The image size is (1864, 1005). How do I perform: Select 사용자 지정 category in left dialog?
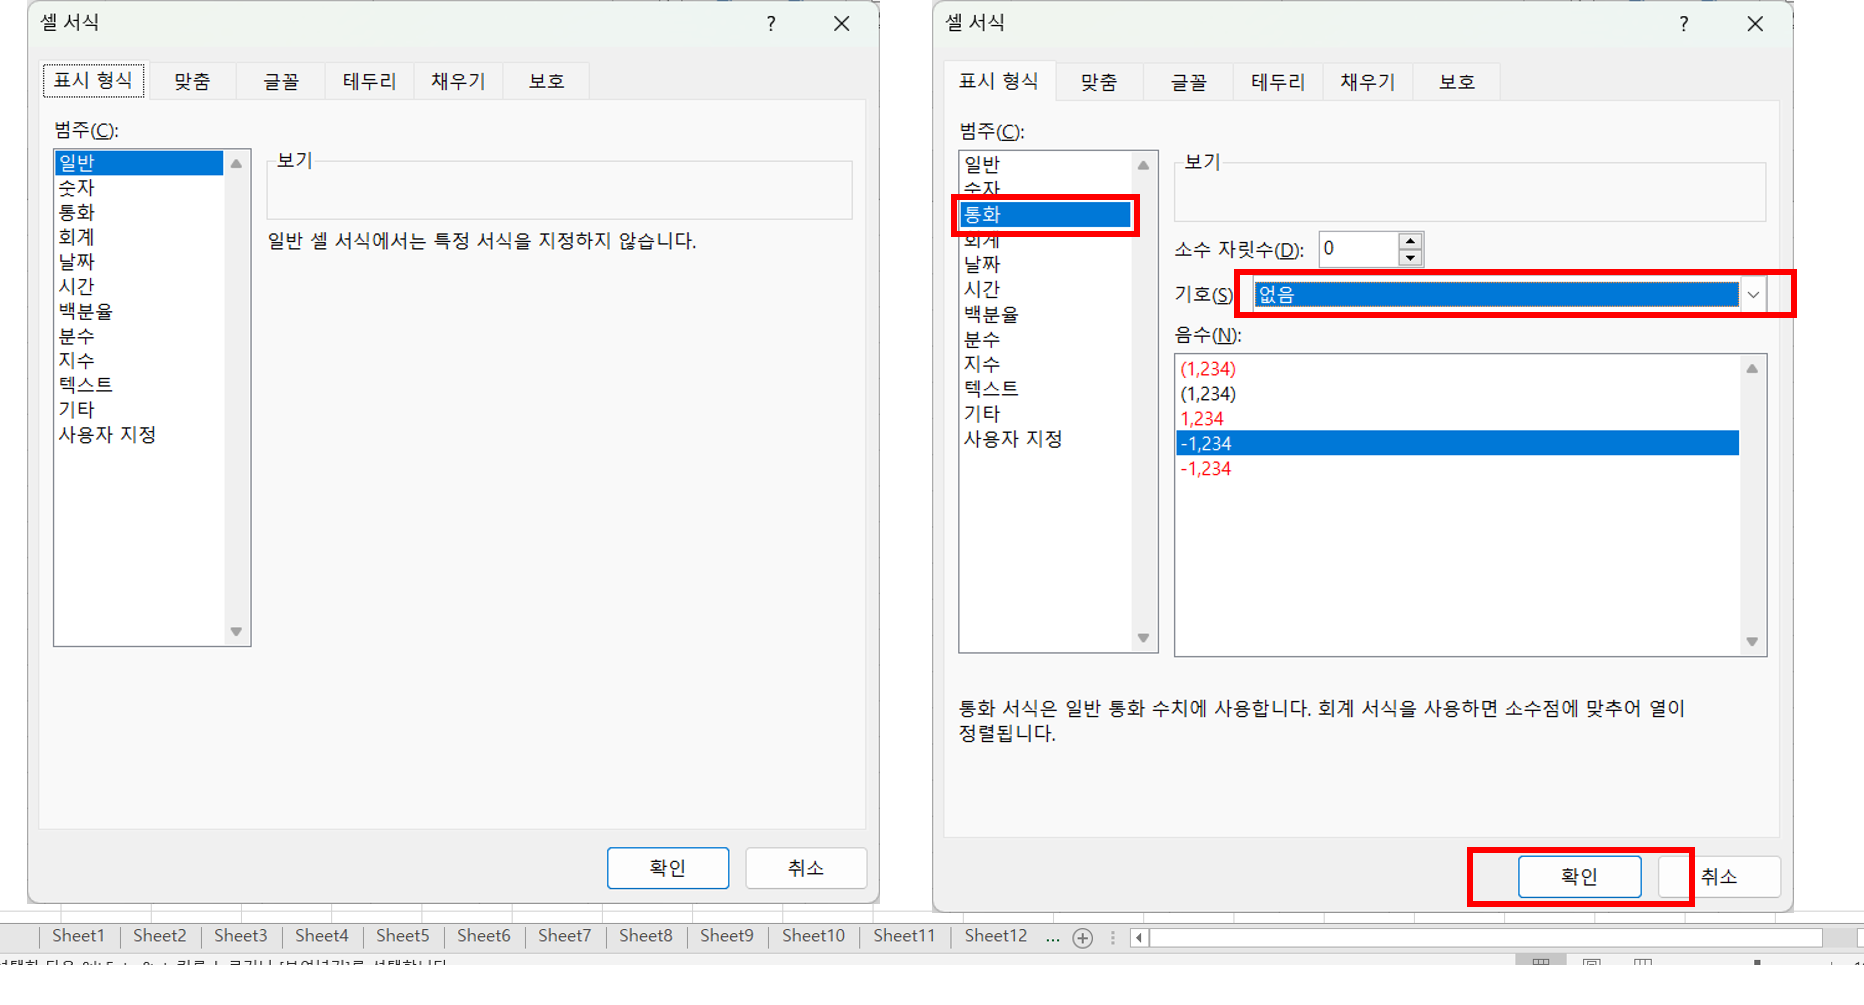coord(139,434)
